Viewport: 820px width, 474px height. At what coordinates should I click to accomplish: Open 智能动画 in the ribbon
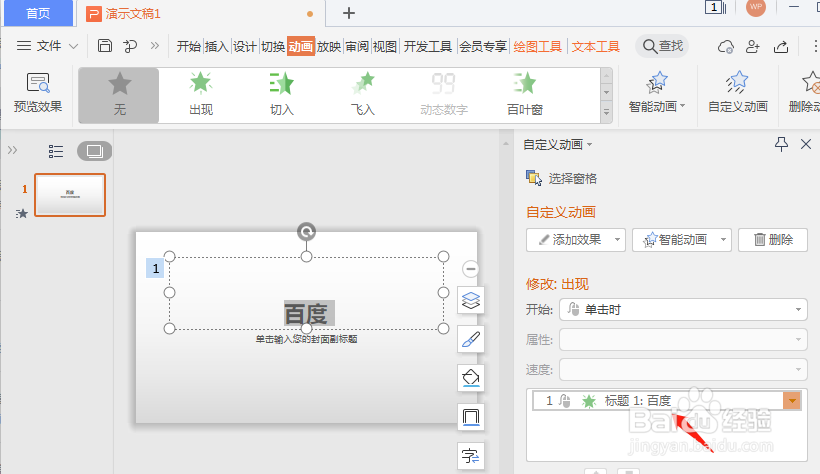[656, 93]
